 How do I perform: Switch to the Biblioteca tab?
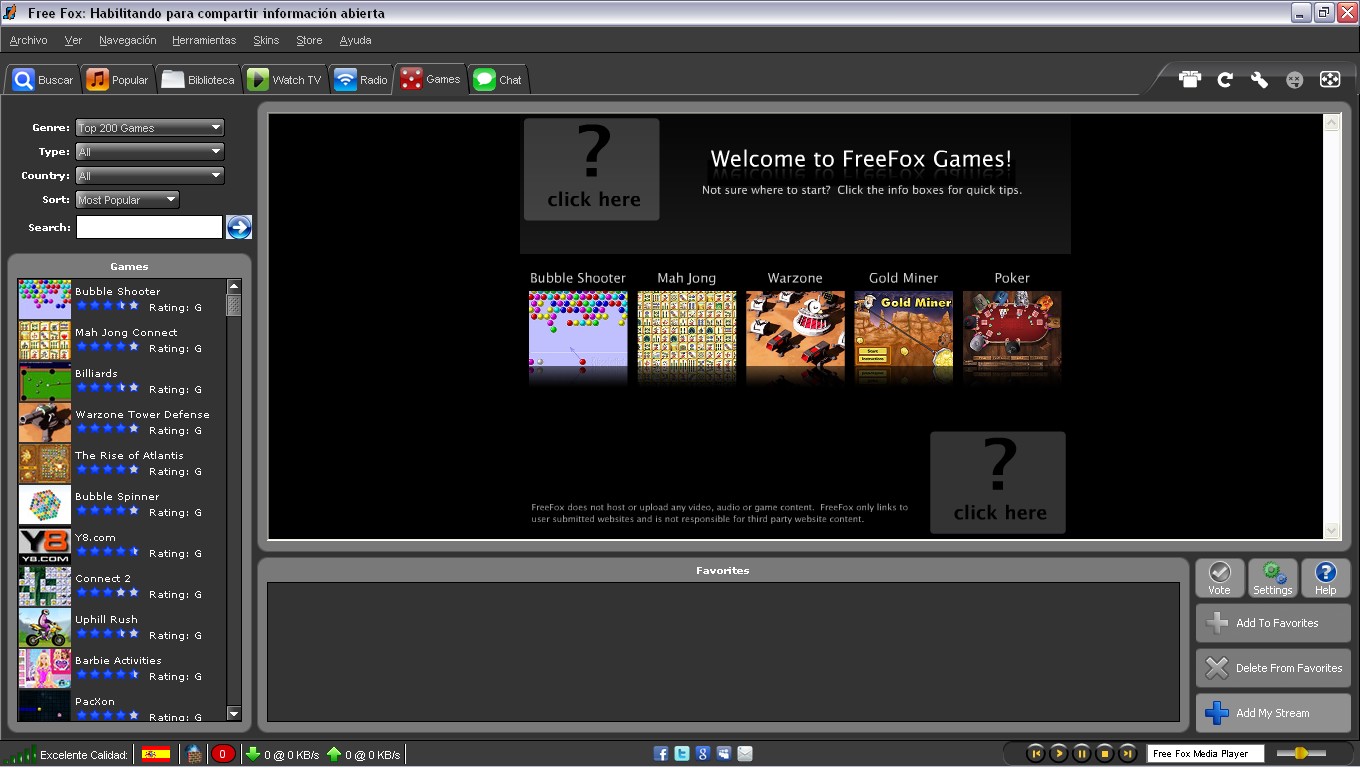point(198,80)
